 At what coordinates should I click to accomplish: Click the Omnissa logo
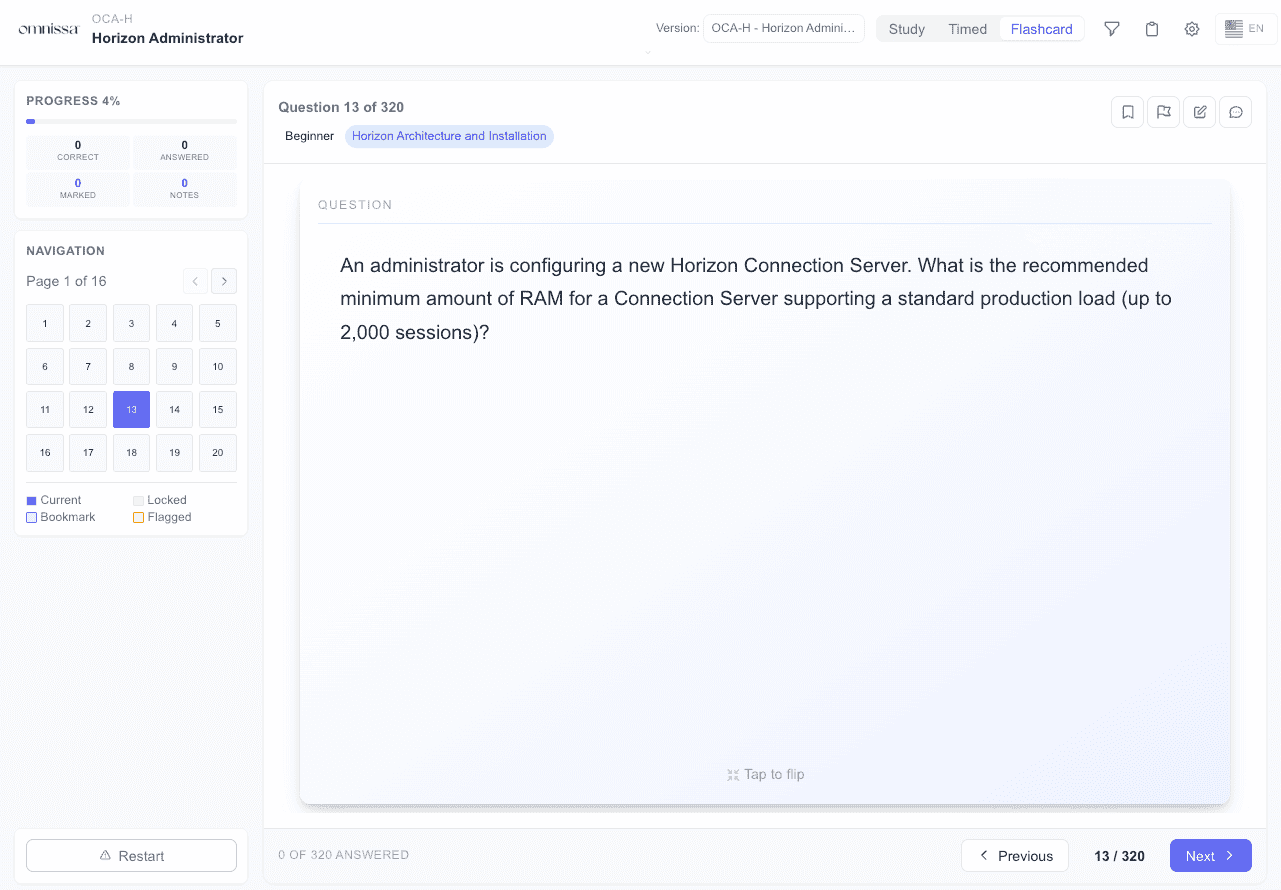[48, 29]
